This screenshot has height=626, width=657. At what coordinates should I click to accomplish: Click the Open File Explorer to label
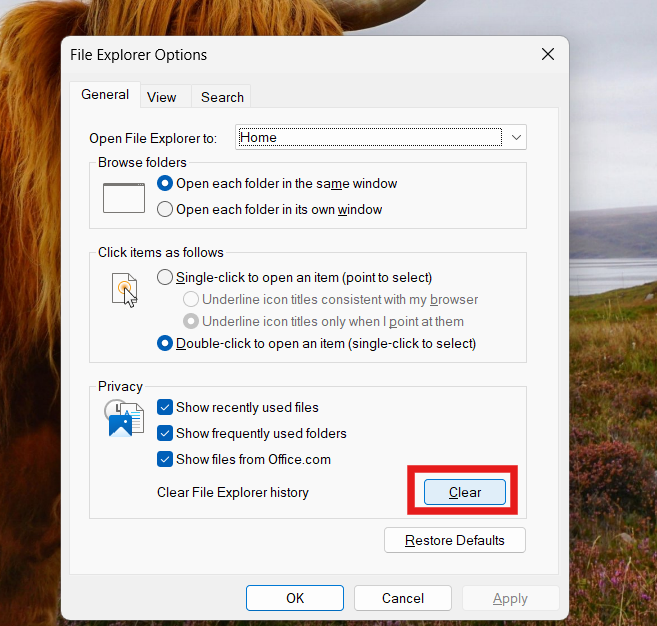point(153,138)
